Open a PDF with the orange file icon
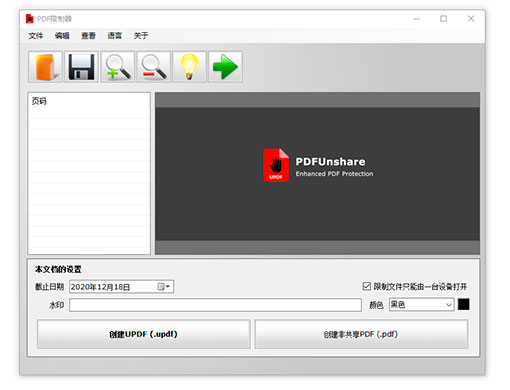Screen dimensions: 510x390 click(45, 67)
